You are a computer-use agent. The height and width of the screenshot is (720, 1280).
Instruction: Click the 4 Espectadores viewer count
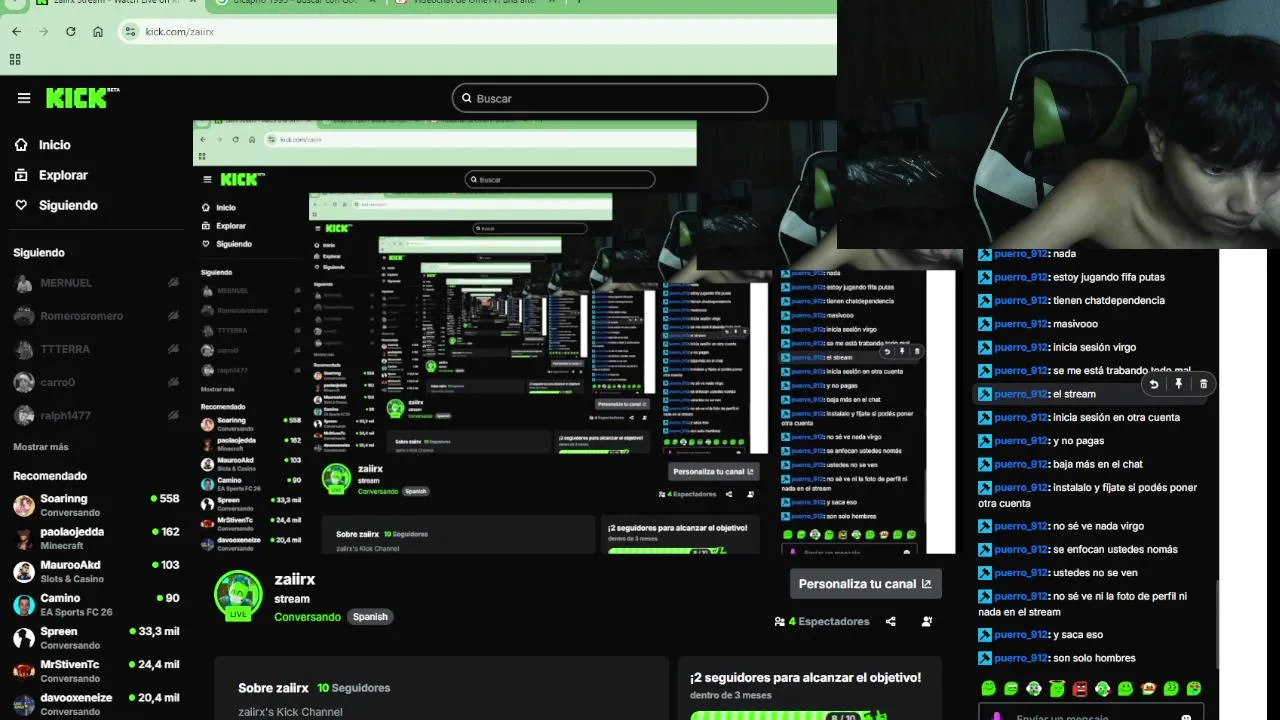click(822, 621)
